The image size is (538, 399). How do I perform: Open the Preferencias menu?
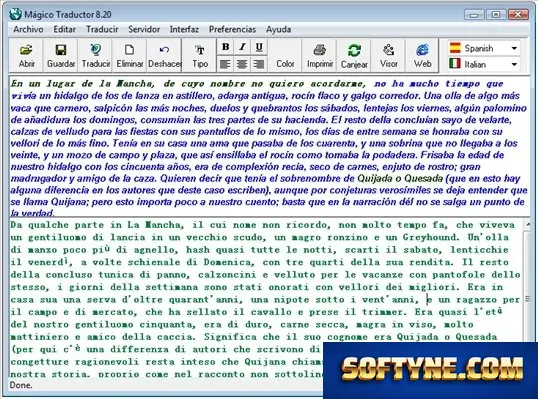(232, 30)
